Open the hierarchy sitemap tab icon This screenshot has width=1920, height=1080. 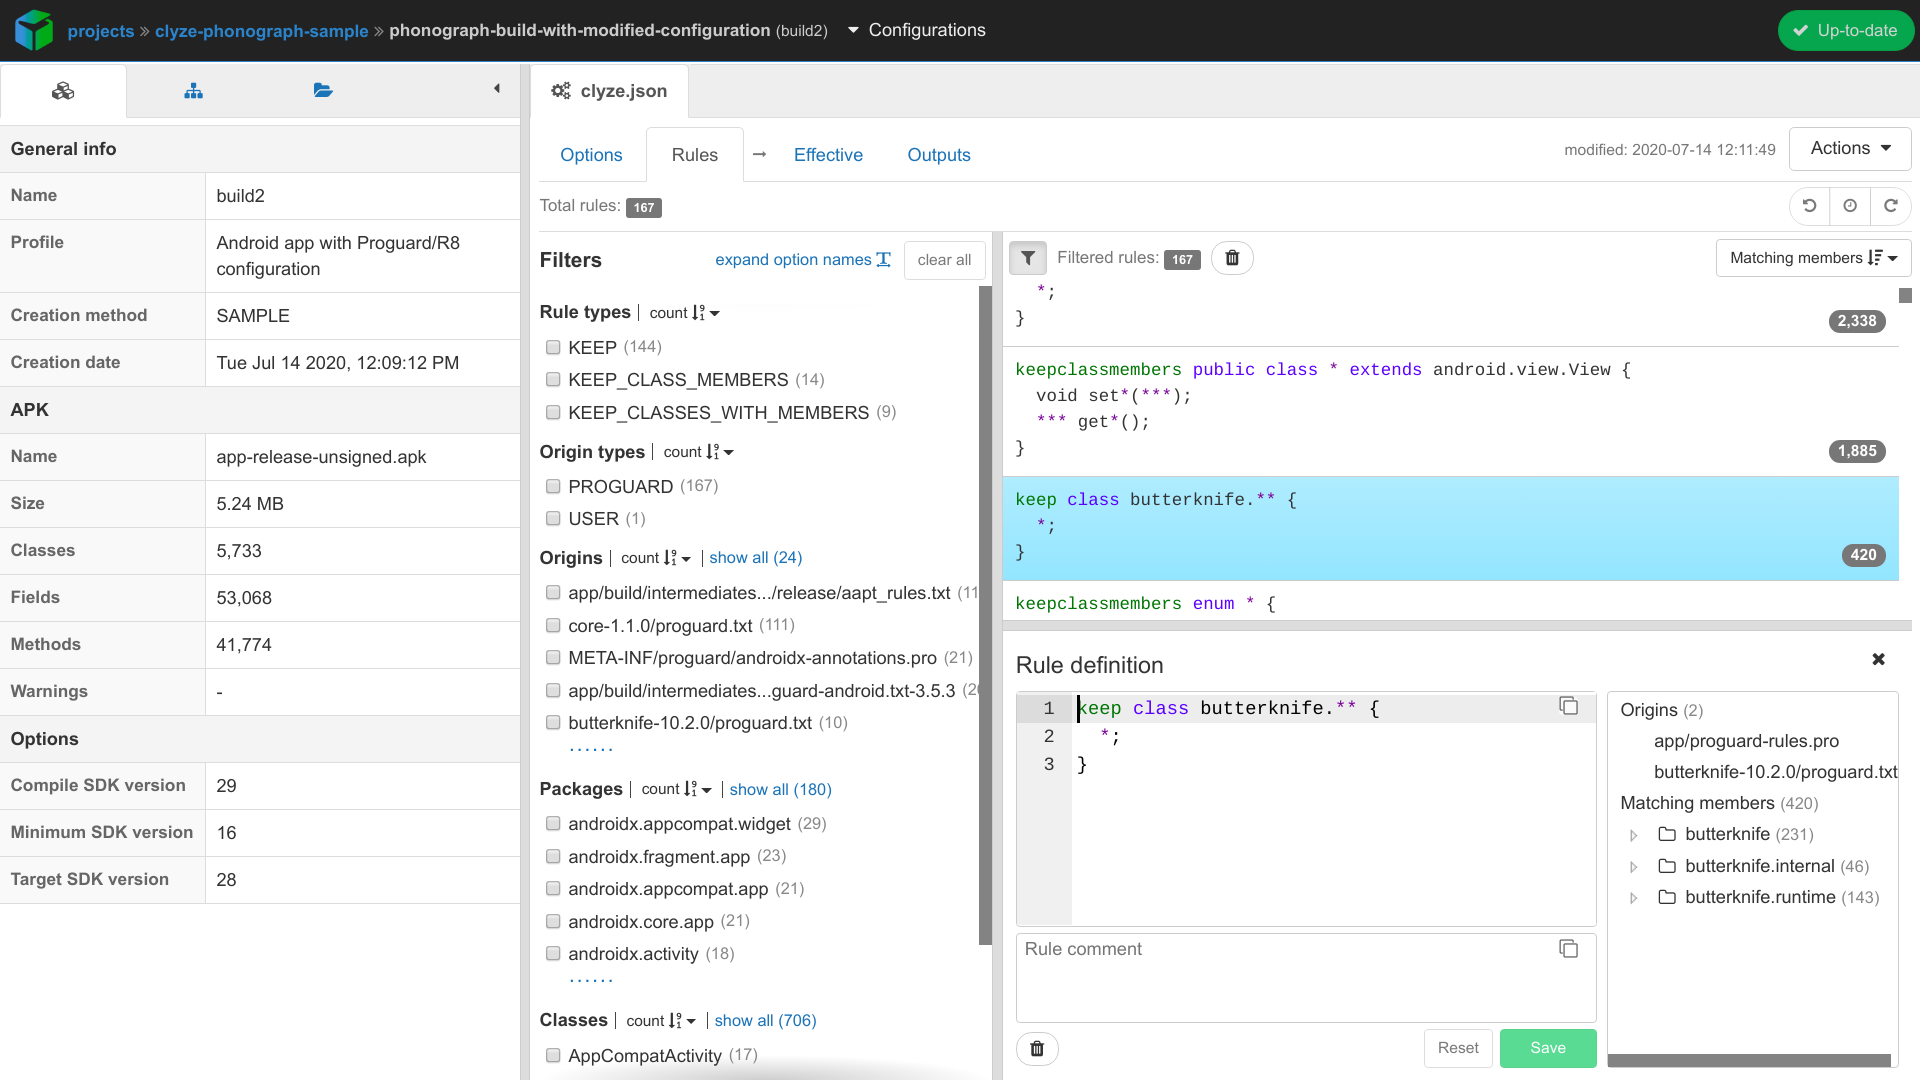coord(194,91)
